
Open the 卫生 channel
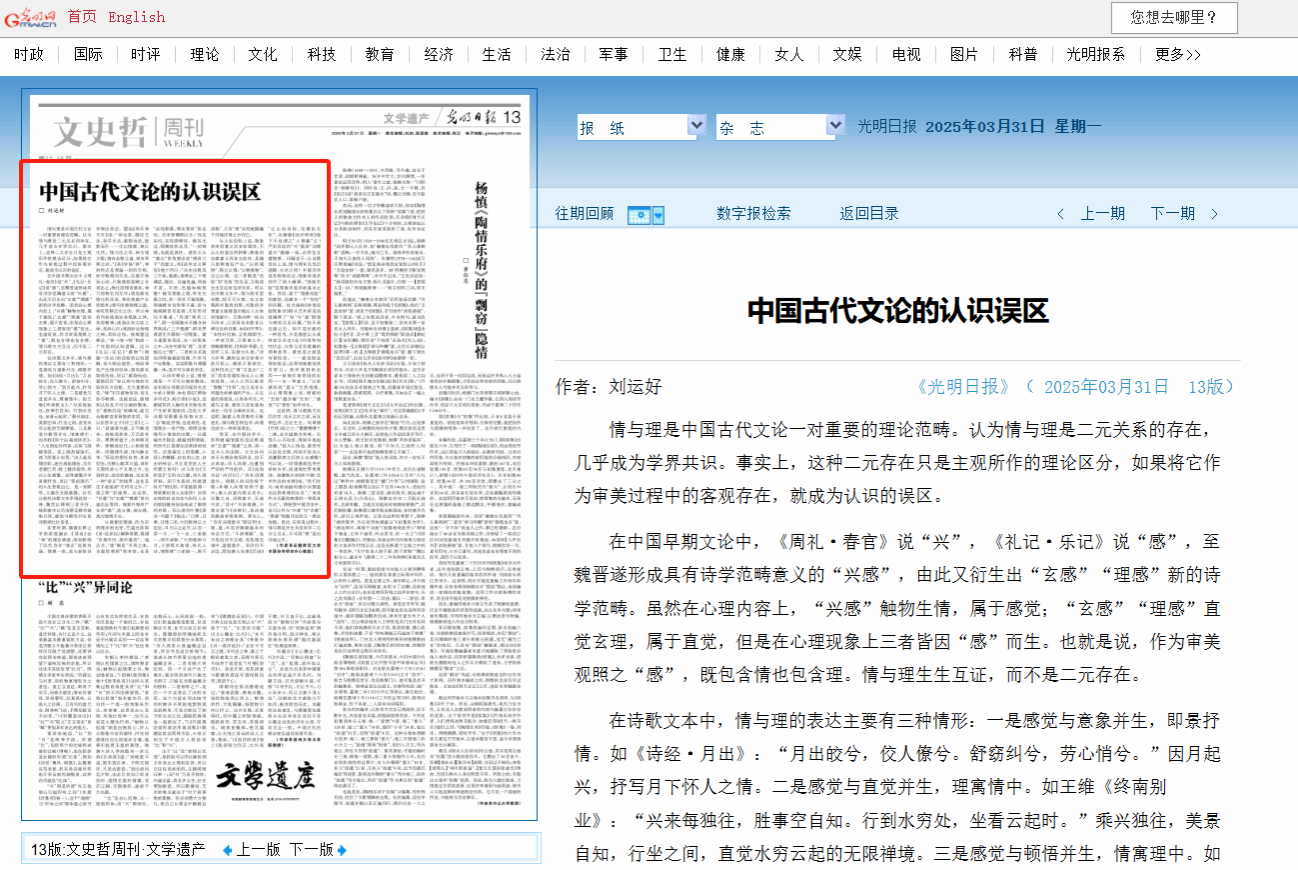point(673,54)
